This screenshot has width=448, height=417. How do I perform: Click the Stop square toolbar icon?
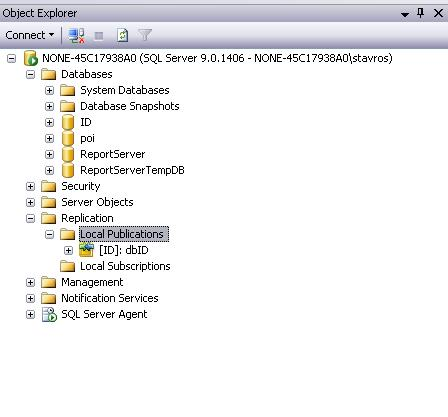point(99,36)
